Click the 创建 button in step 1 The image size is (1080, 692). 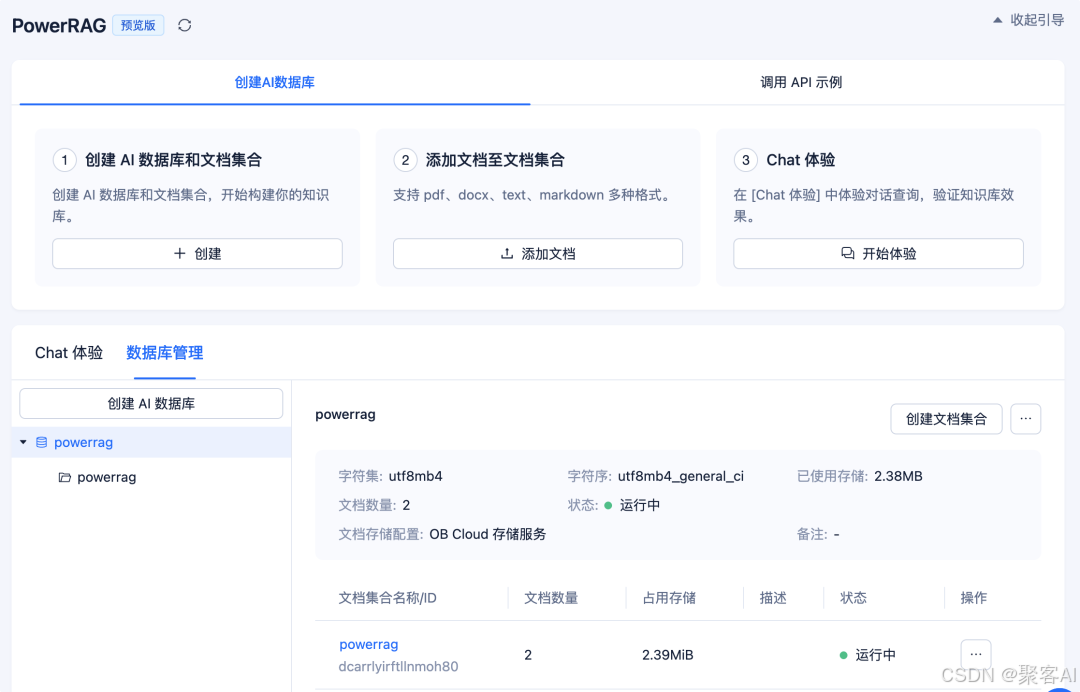click(197, 253)
